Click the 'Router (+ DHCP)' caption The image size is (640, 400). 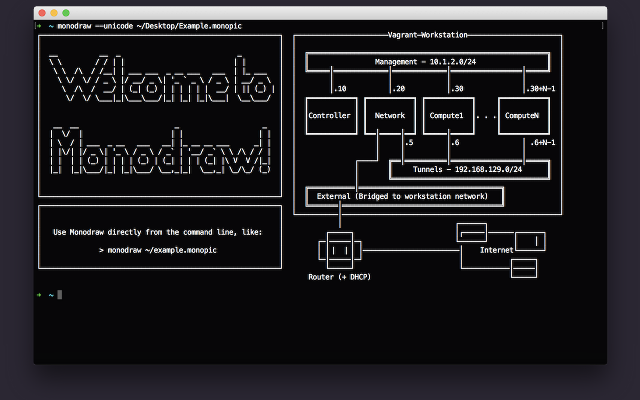pos(339,277)
